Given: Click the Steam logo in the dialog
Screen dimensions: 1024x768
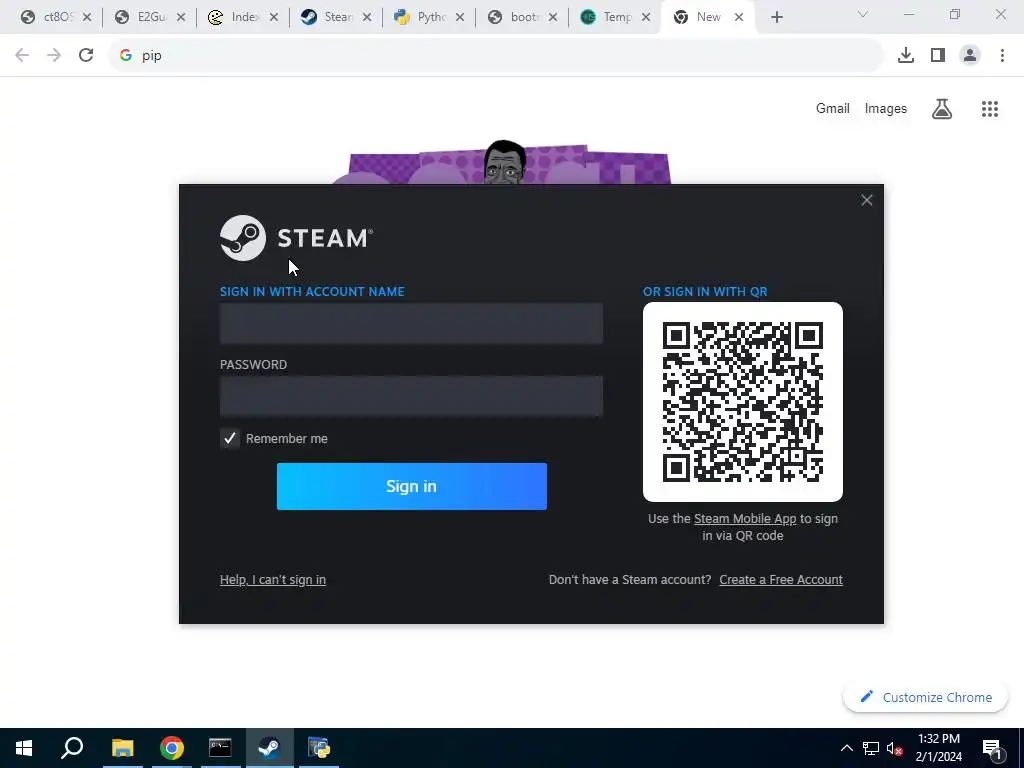Looking at the screenshot, I should tap(296, 238).
